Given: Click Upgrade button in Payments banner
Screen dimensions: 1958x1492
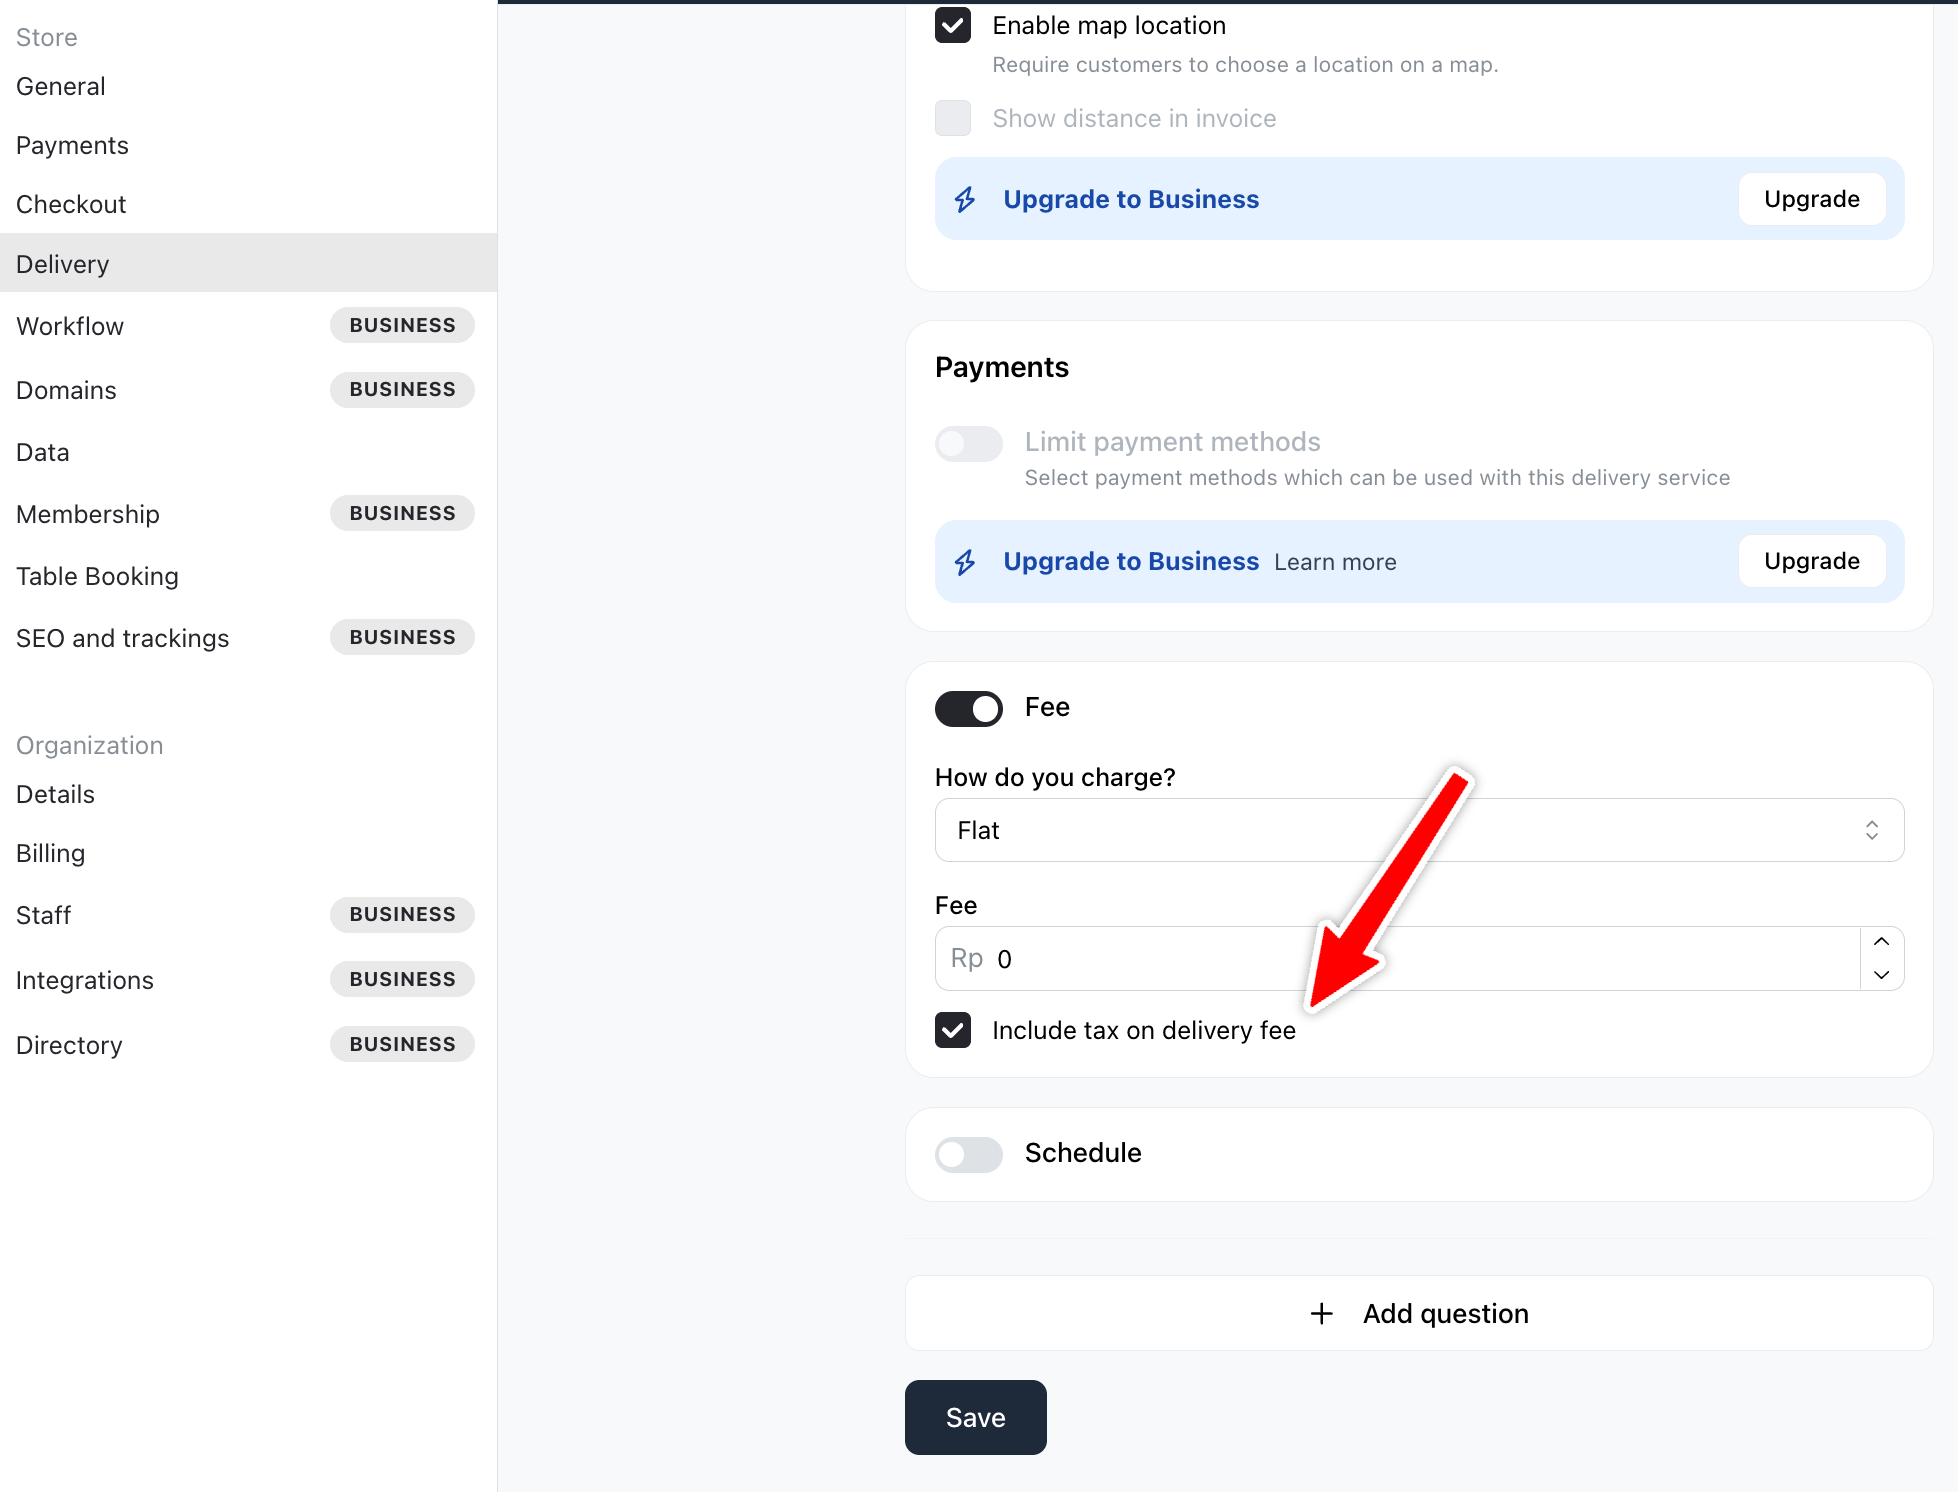Looking at the screenshot, I should point(1811,562).
